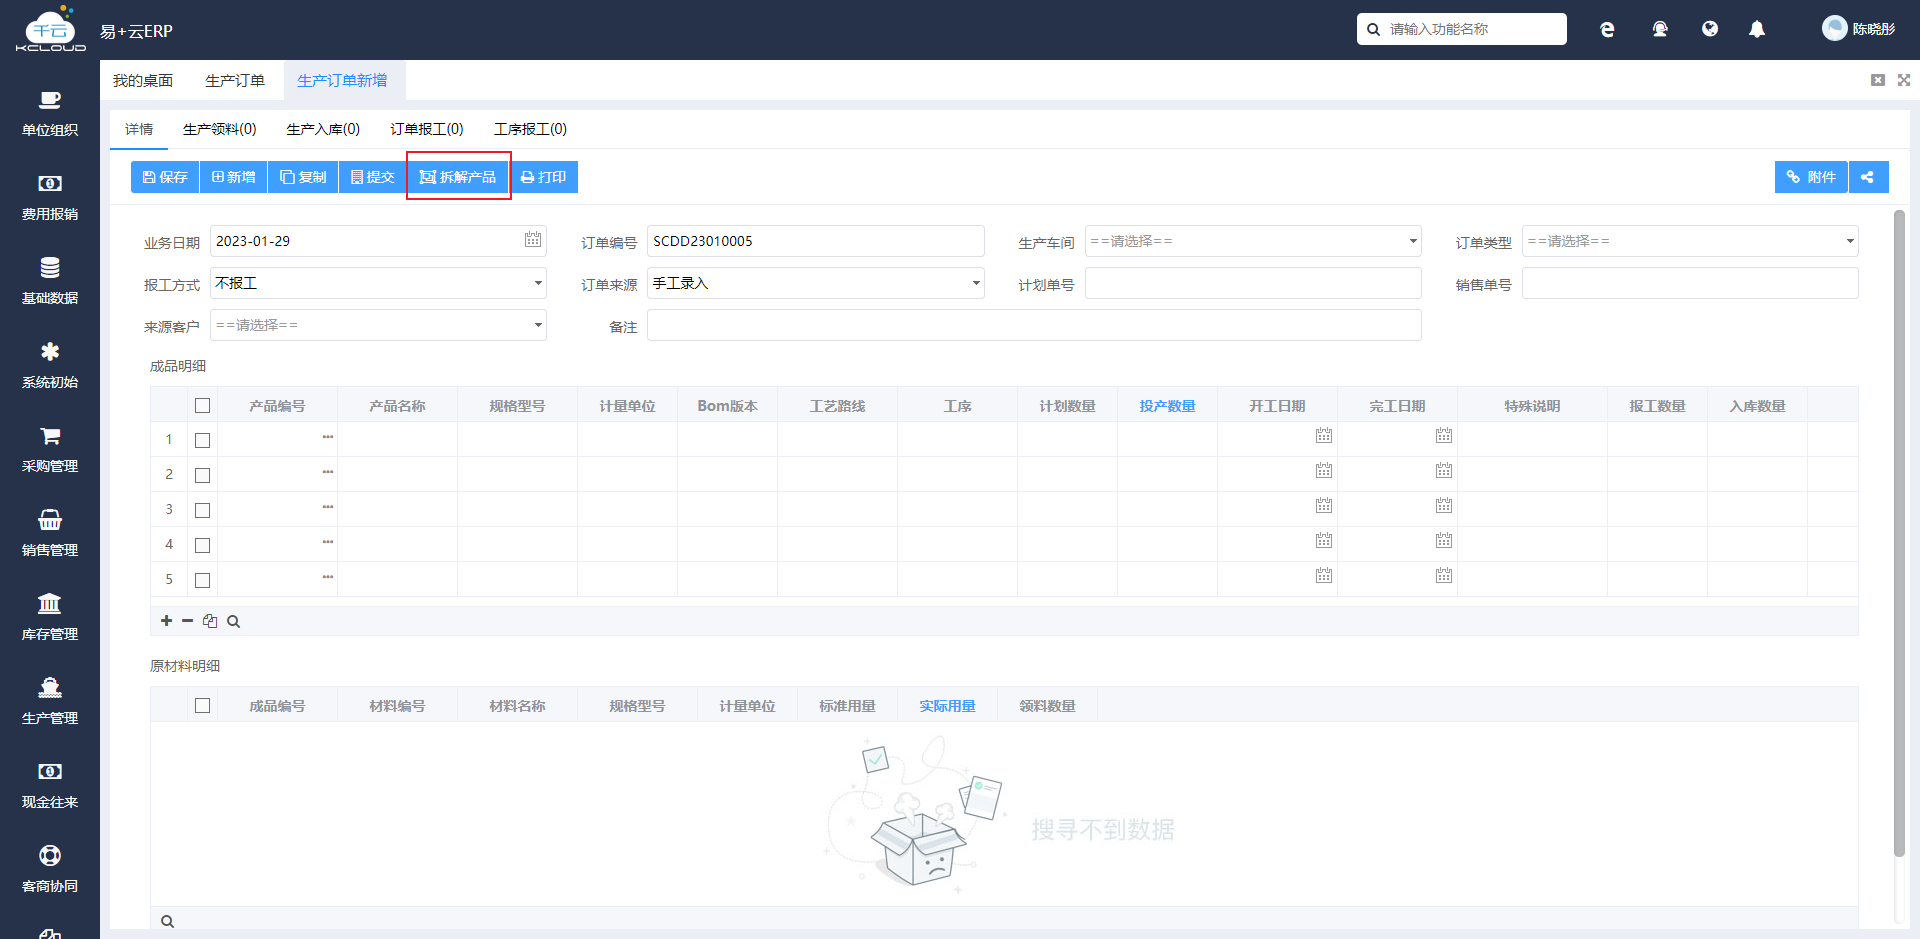Check row 5 in 成品明细 table
This screenshot has height=939, width=1920.
(x=202, y=580)
